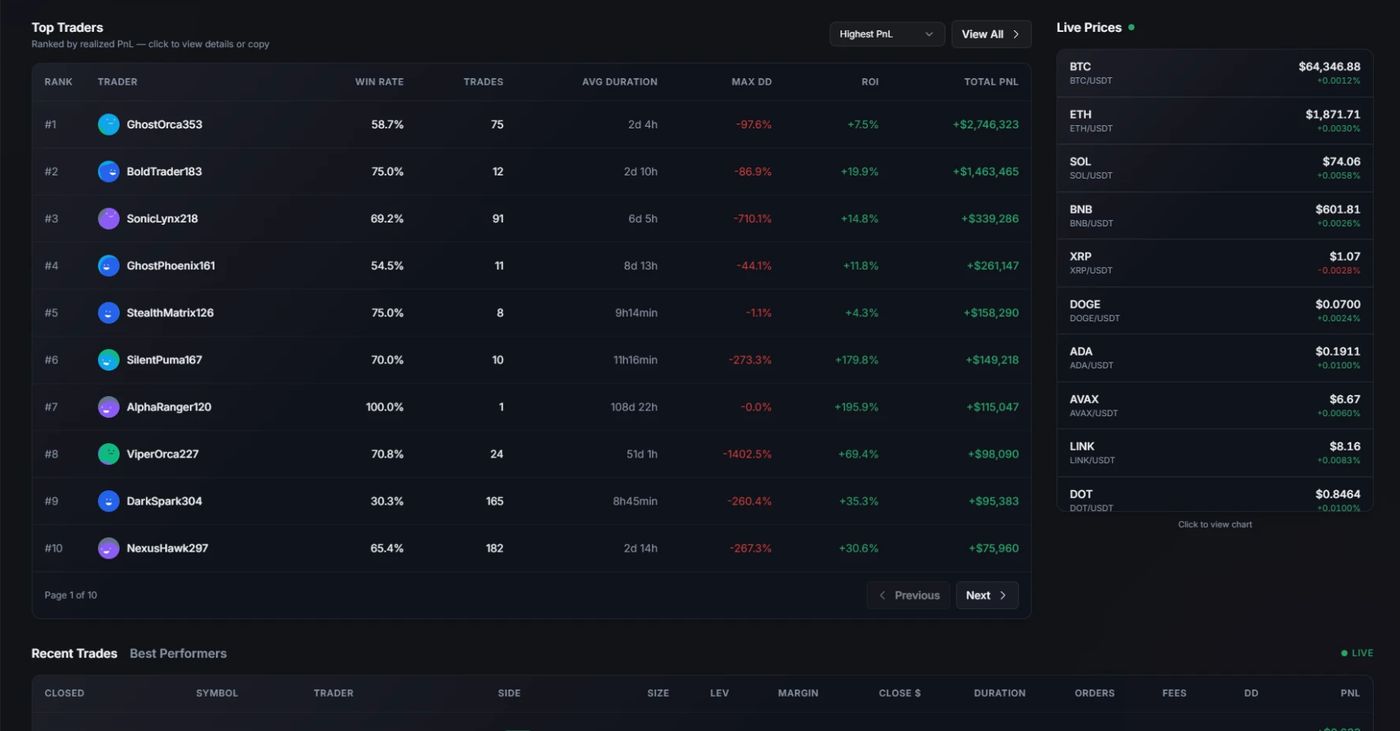Click the TOTAL PNL column header
Screen dimensions: 1400x731
point(992,82)
